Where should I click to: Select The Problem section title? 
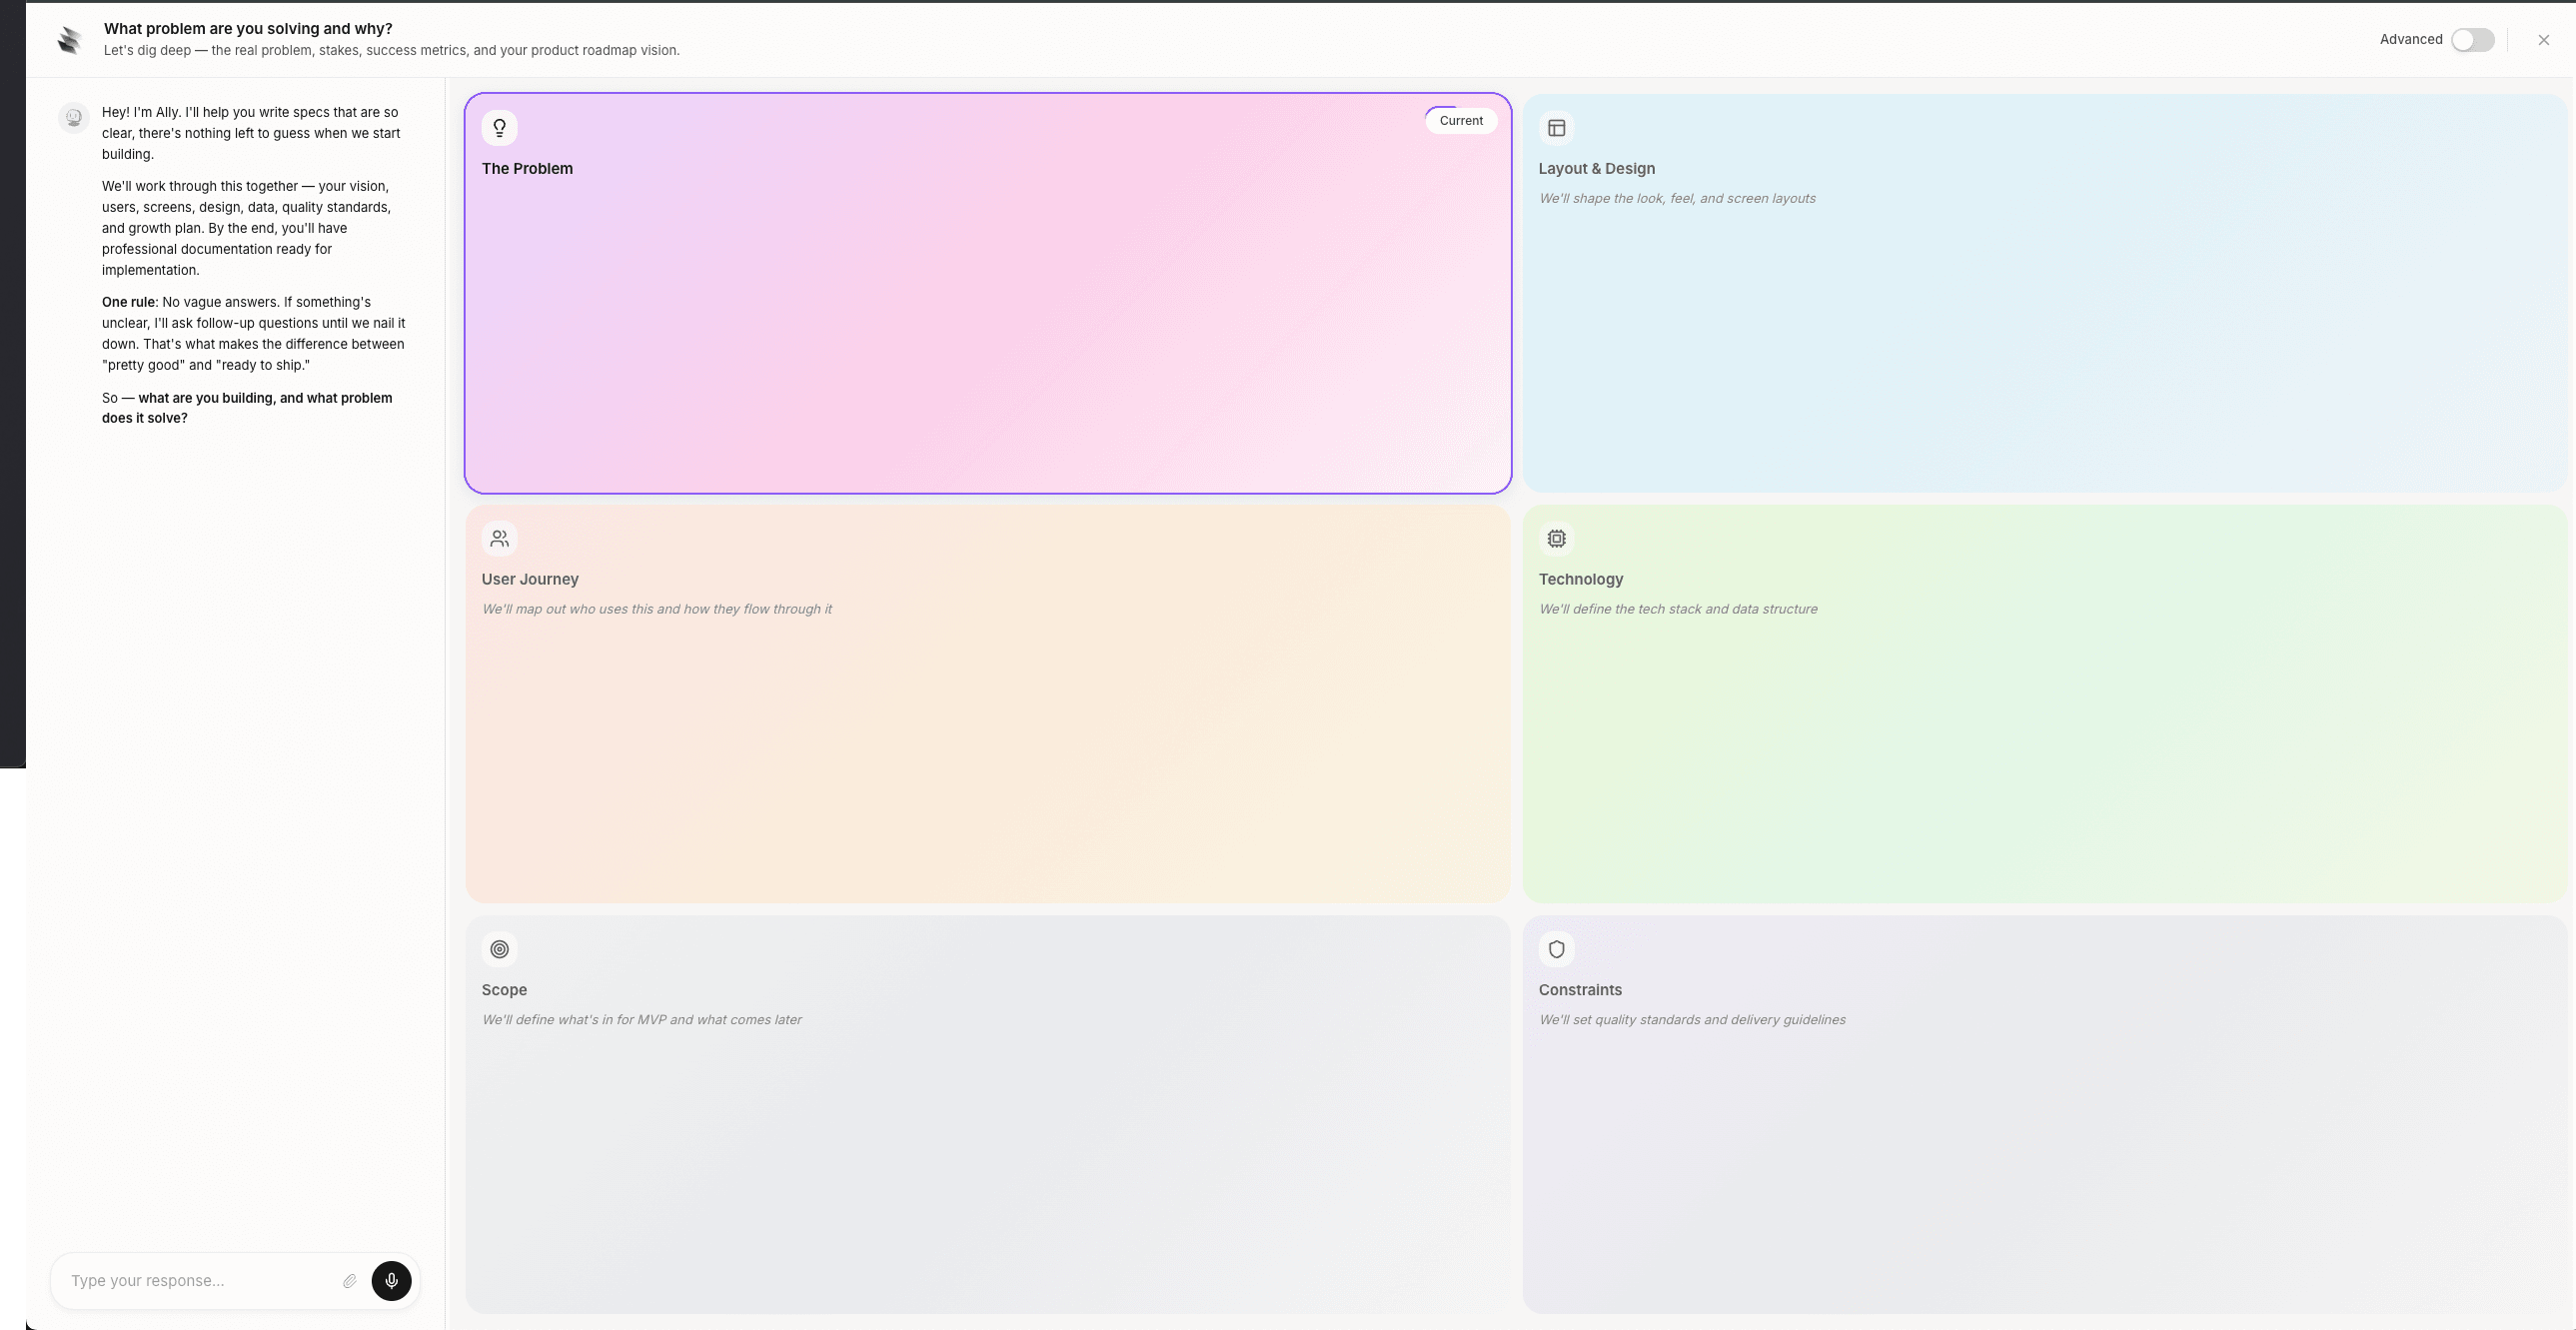coord(527,169)
